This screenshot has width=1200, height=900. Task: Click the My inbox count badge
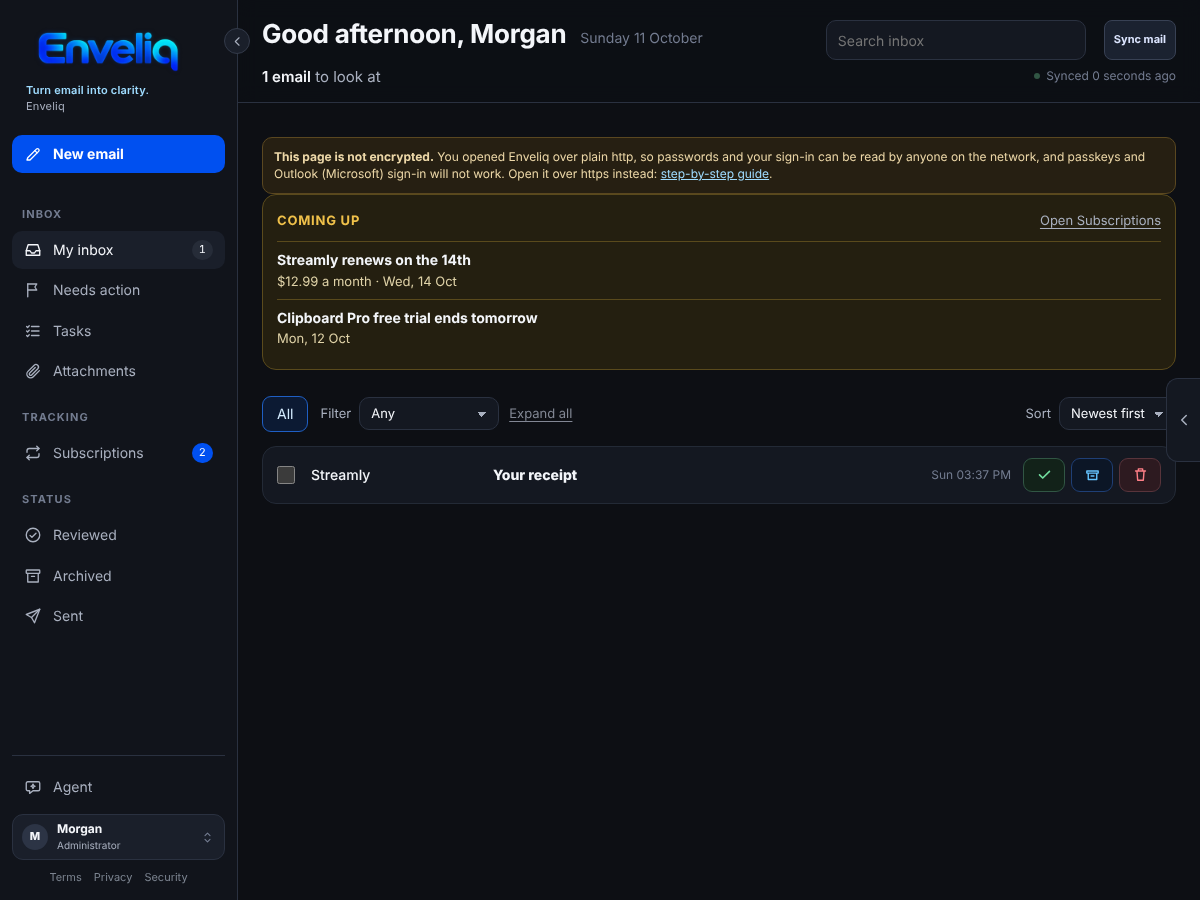click(202, 250)
